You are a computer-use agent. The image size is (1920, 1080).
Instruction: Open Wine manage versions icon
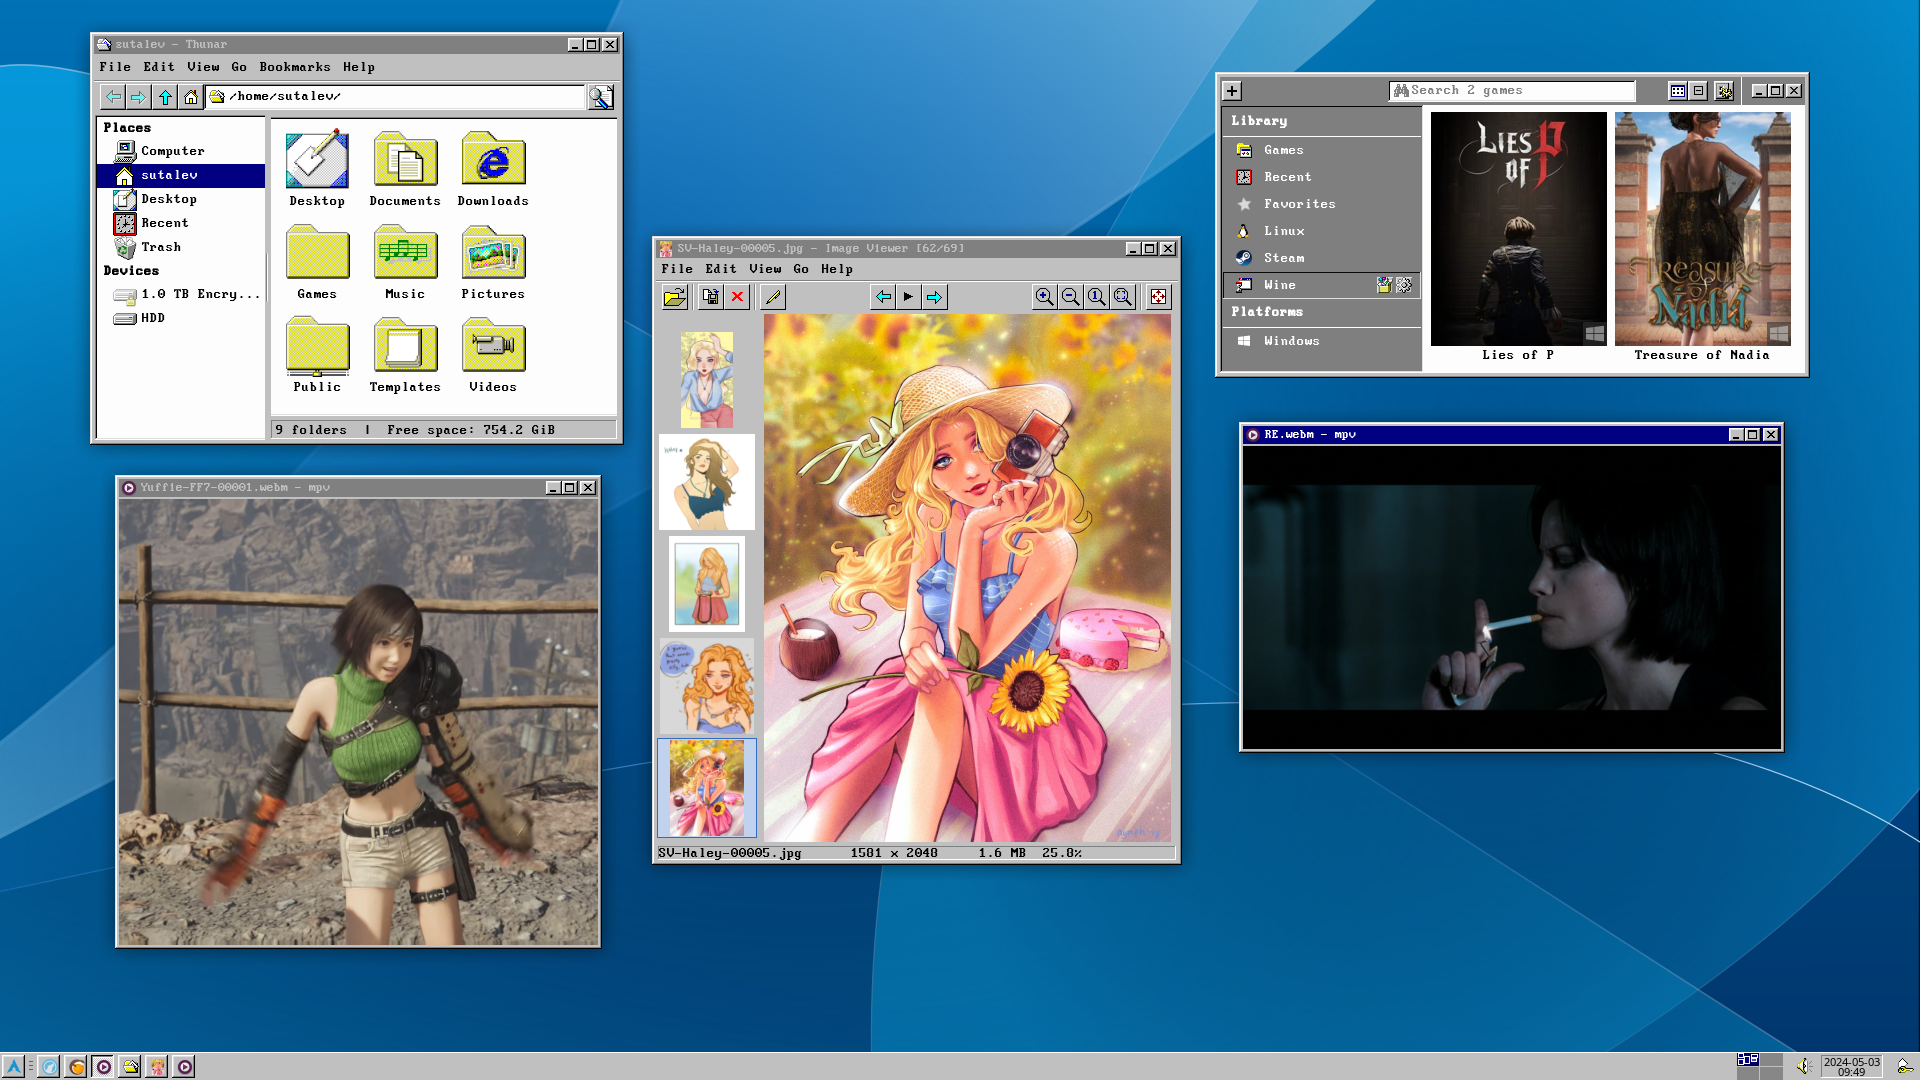point(1384,285)
